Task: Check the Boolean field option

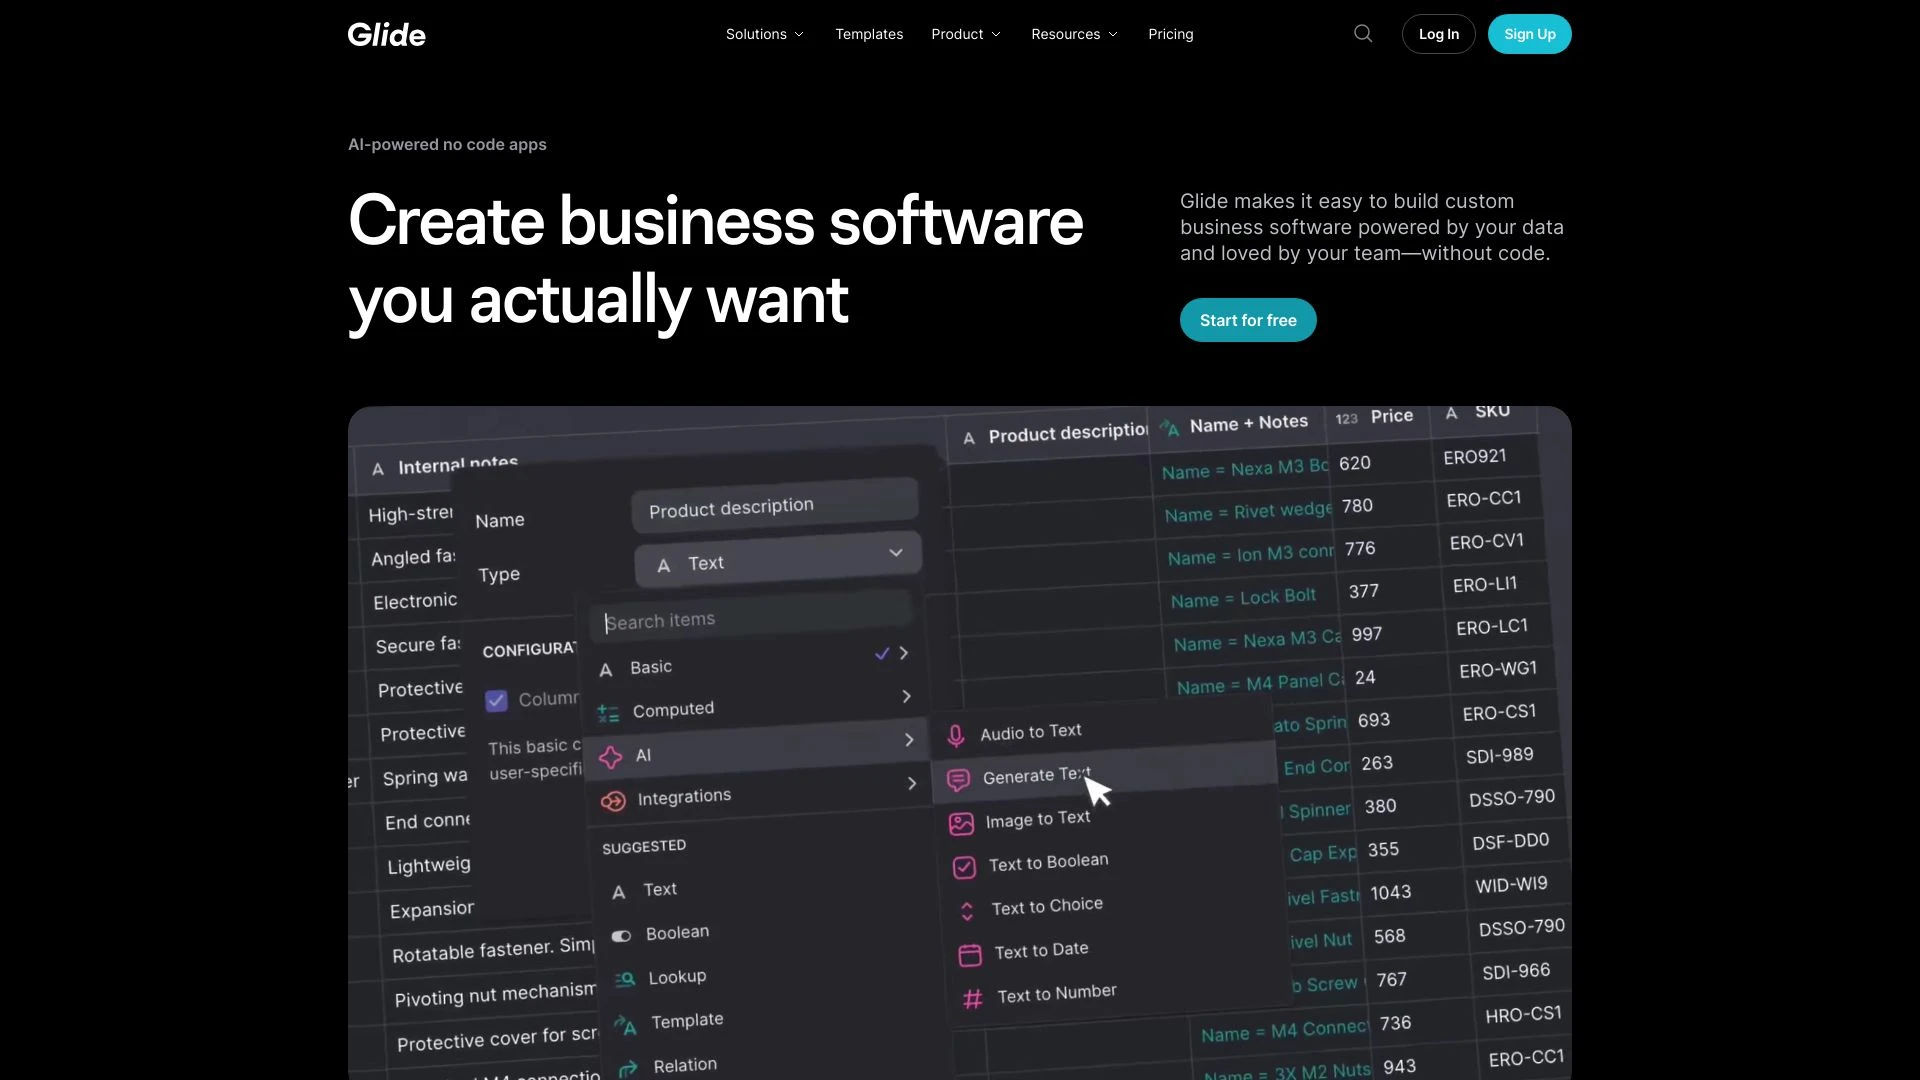Action: [676, 932]
